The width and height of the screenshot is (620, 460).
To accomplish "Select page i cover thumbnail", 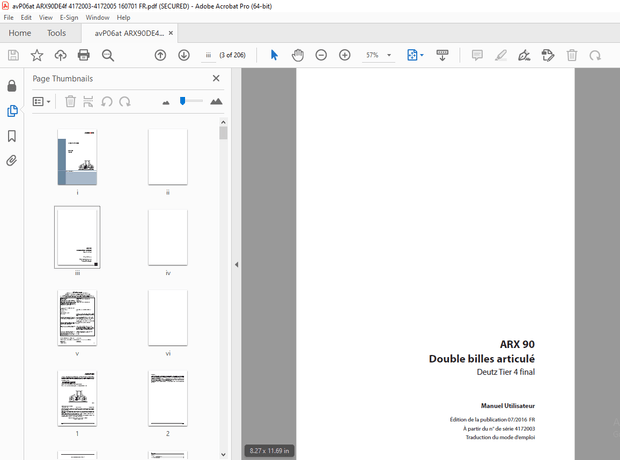I will click(77, 157).
